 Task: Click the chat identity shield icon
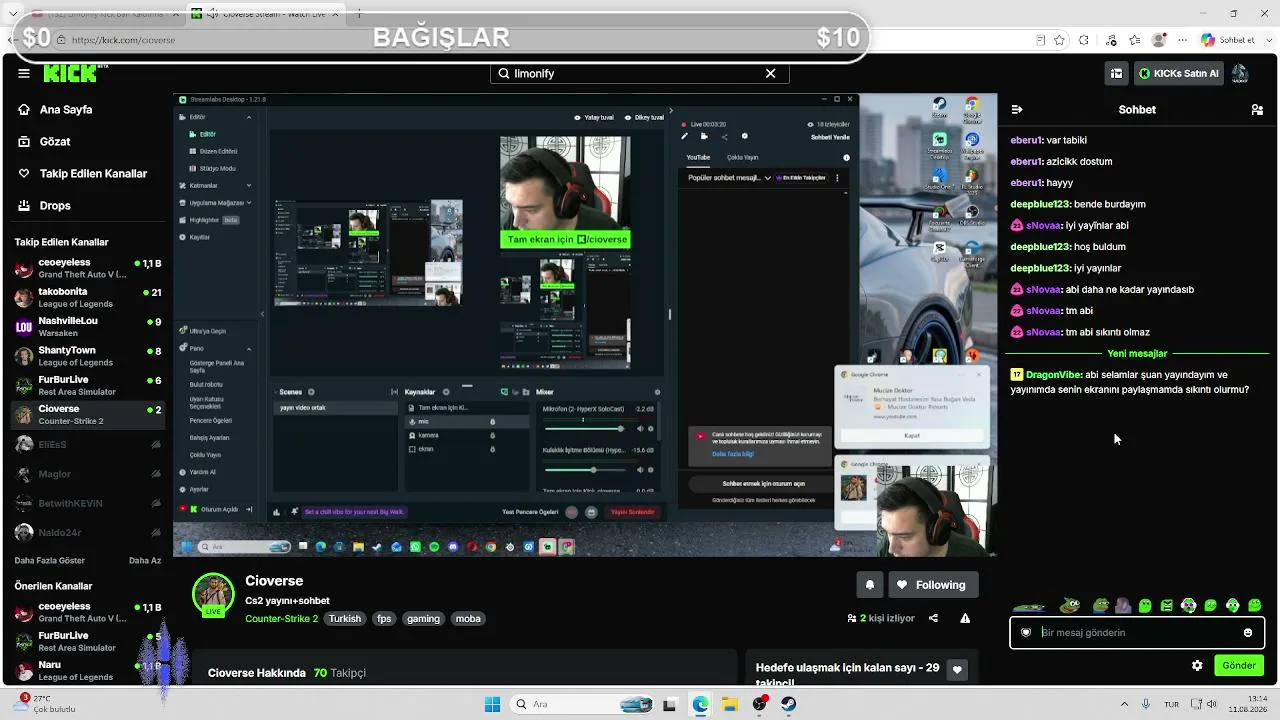(1026, 633)
